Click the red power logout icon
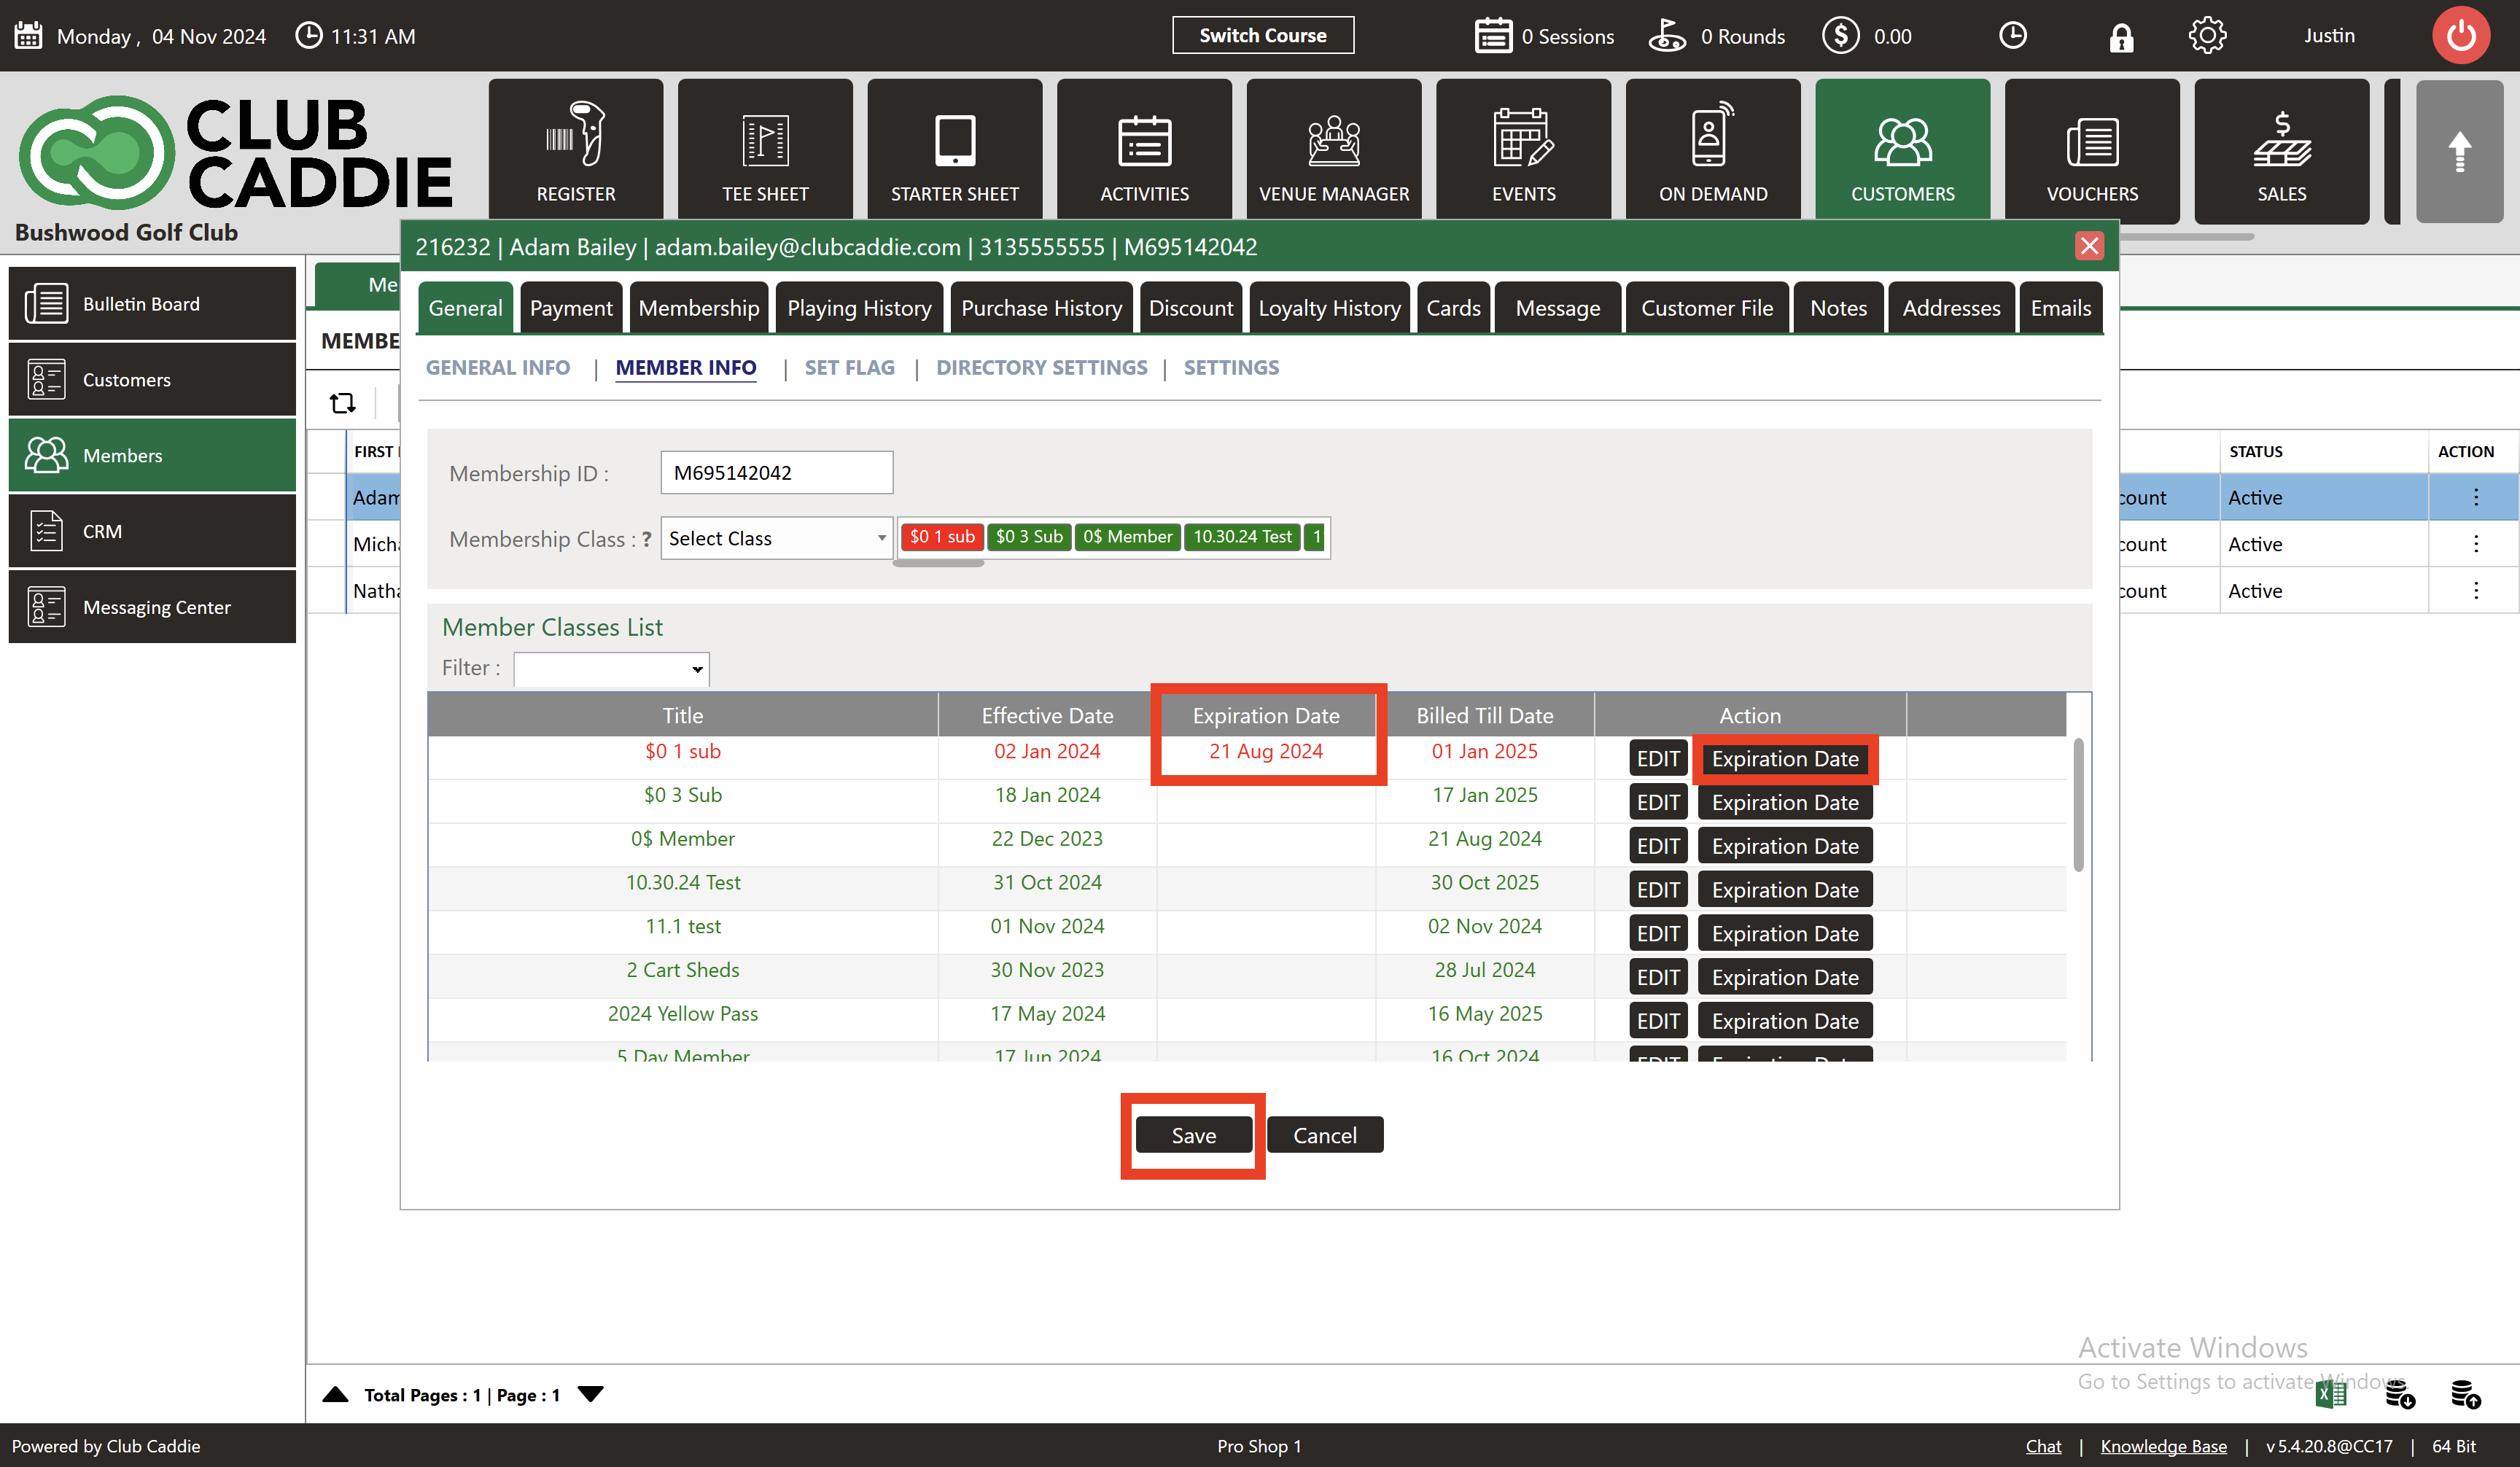The image size is (2520, 1467). coord(2460,36)
